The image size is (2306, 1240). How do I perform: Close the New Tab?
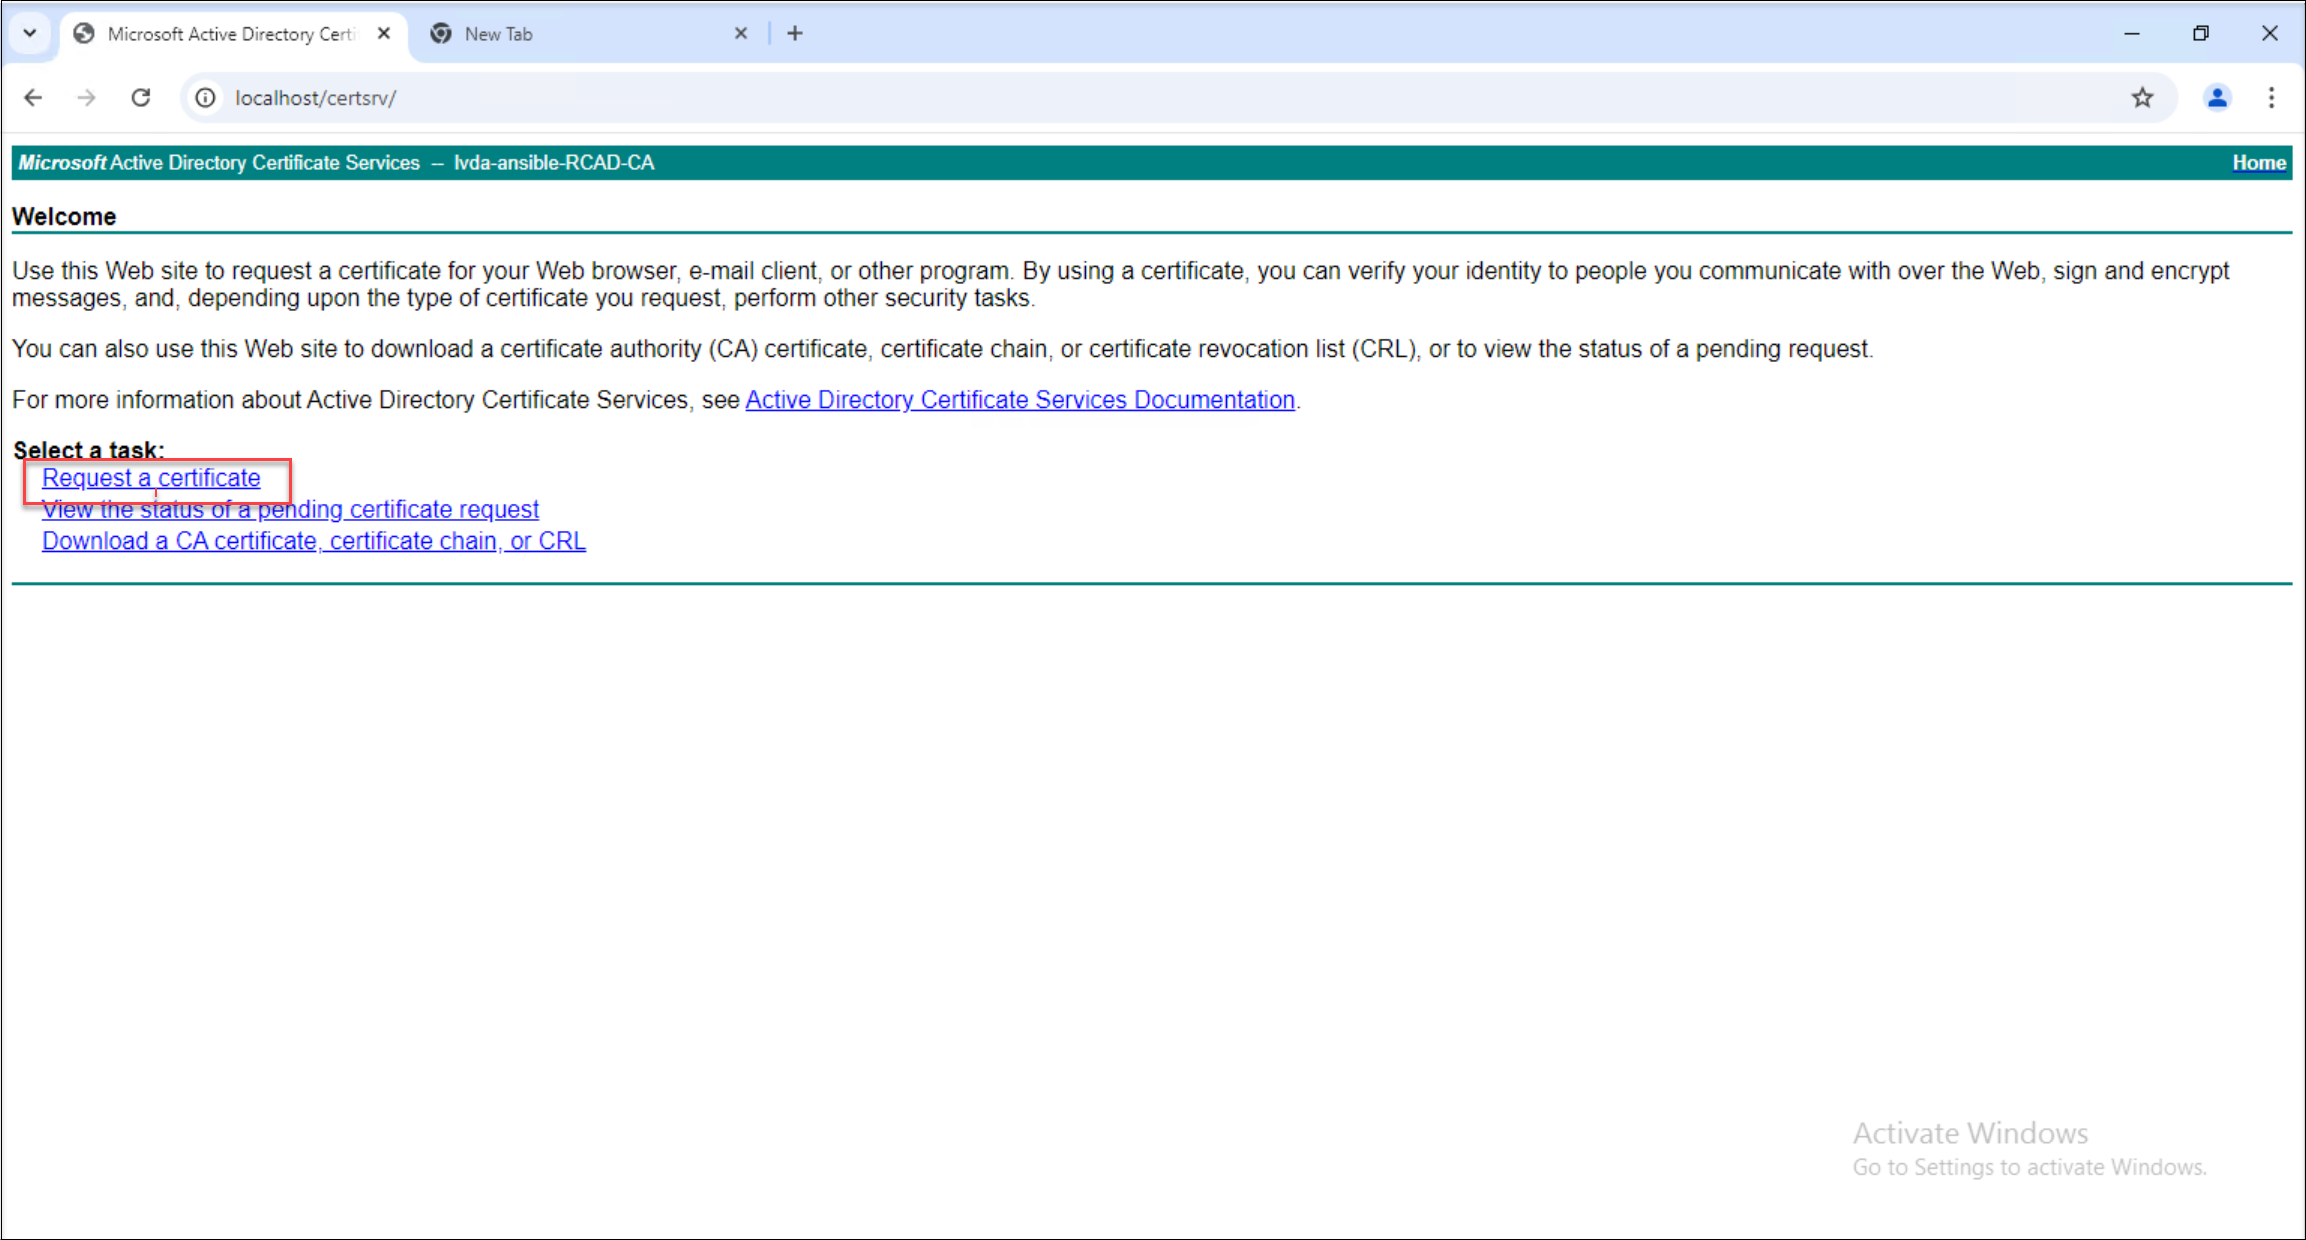tap(741, 33)
